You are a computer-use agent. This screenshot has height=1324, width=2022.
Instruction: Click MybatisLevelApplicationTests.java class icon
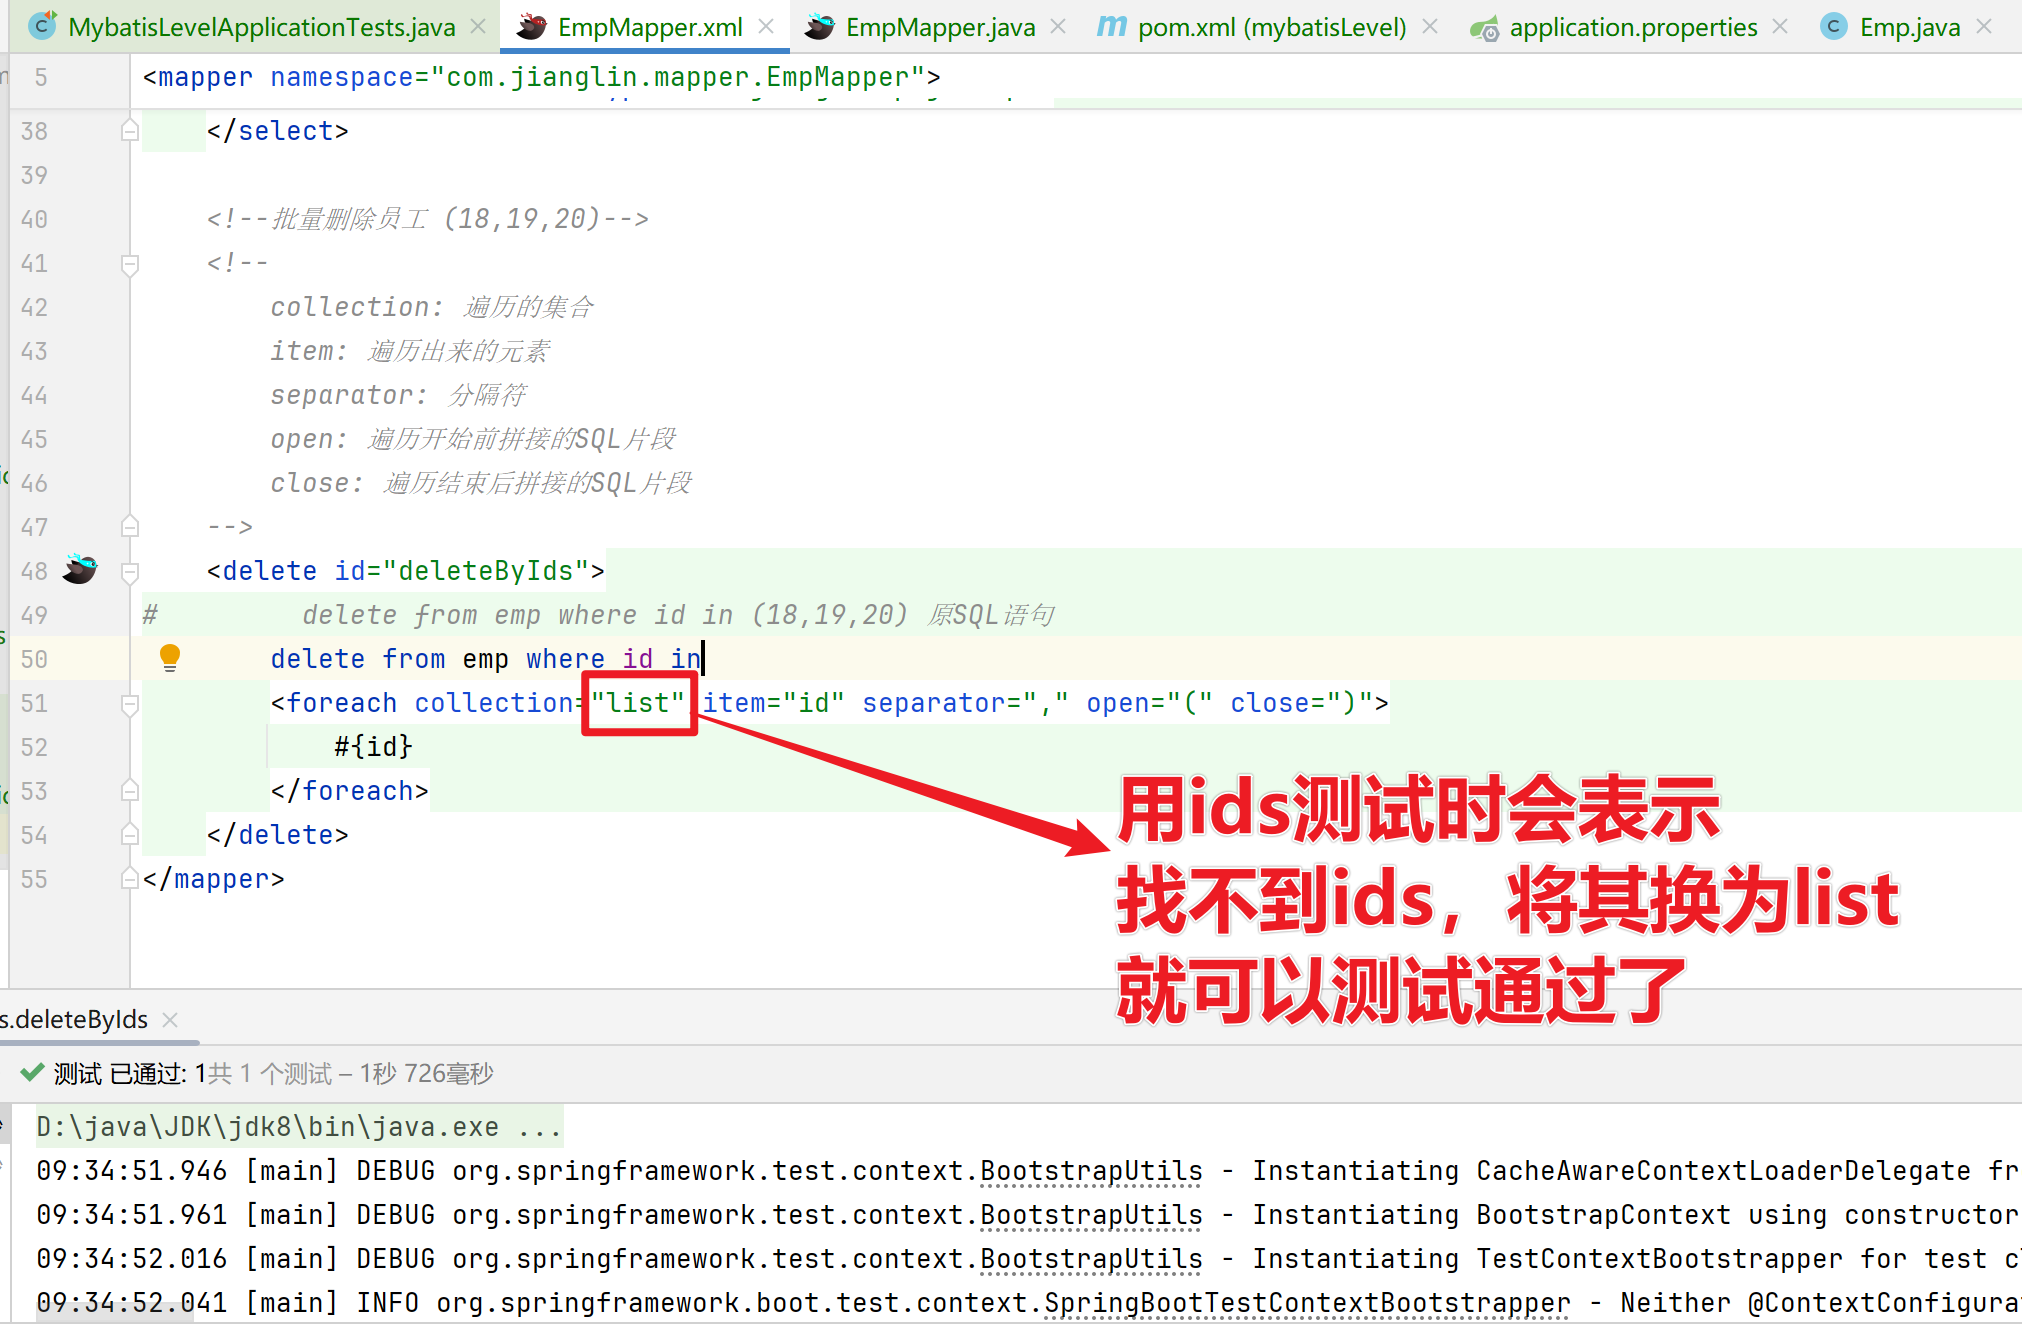click(42, 27)
